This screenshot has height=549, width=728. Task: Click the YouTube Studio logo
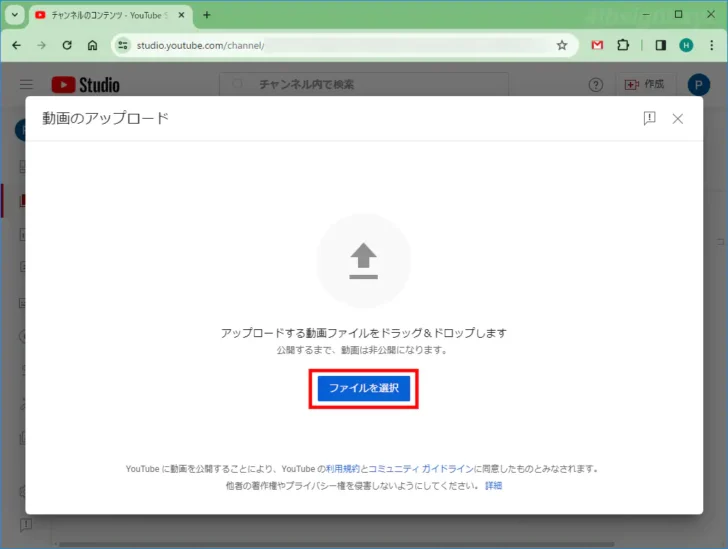85,85
